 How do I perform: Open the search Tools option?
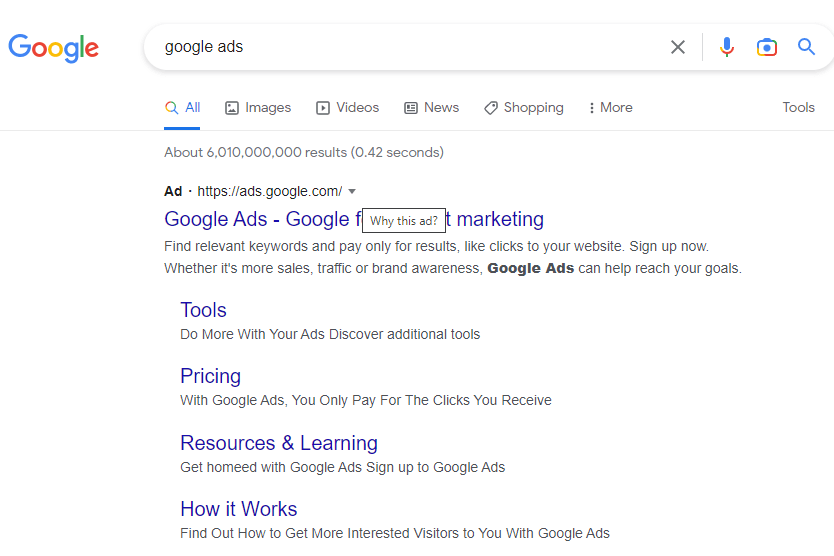point(798,107)
